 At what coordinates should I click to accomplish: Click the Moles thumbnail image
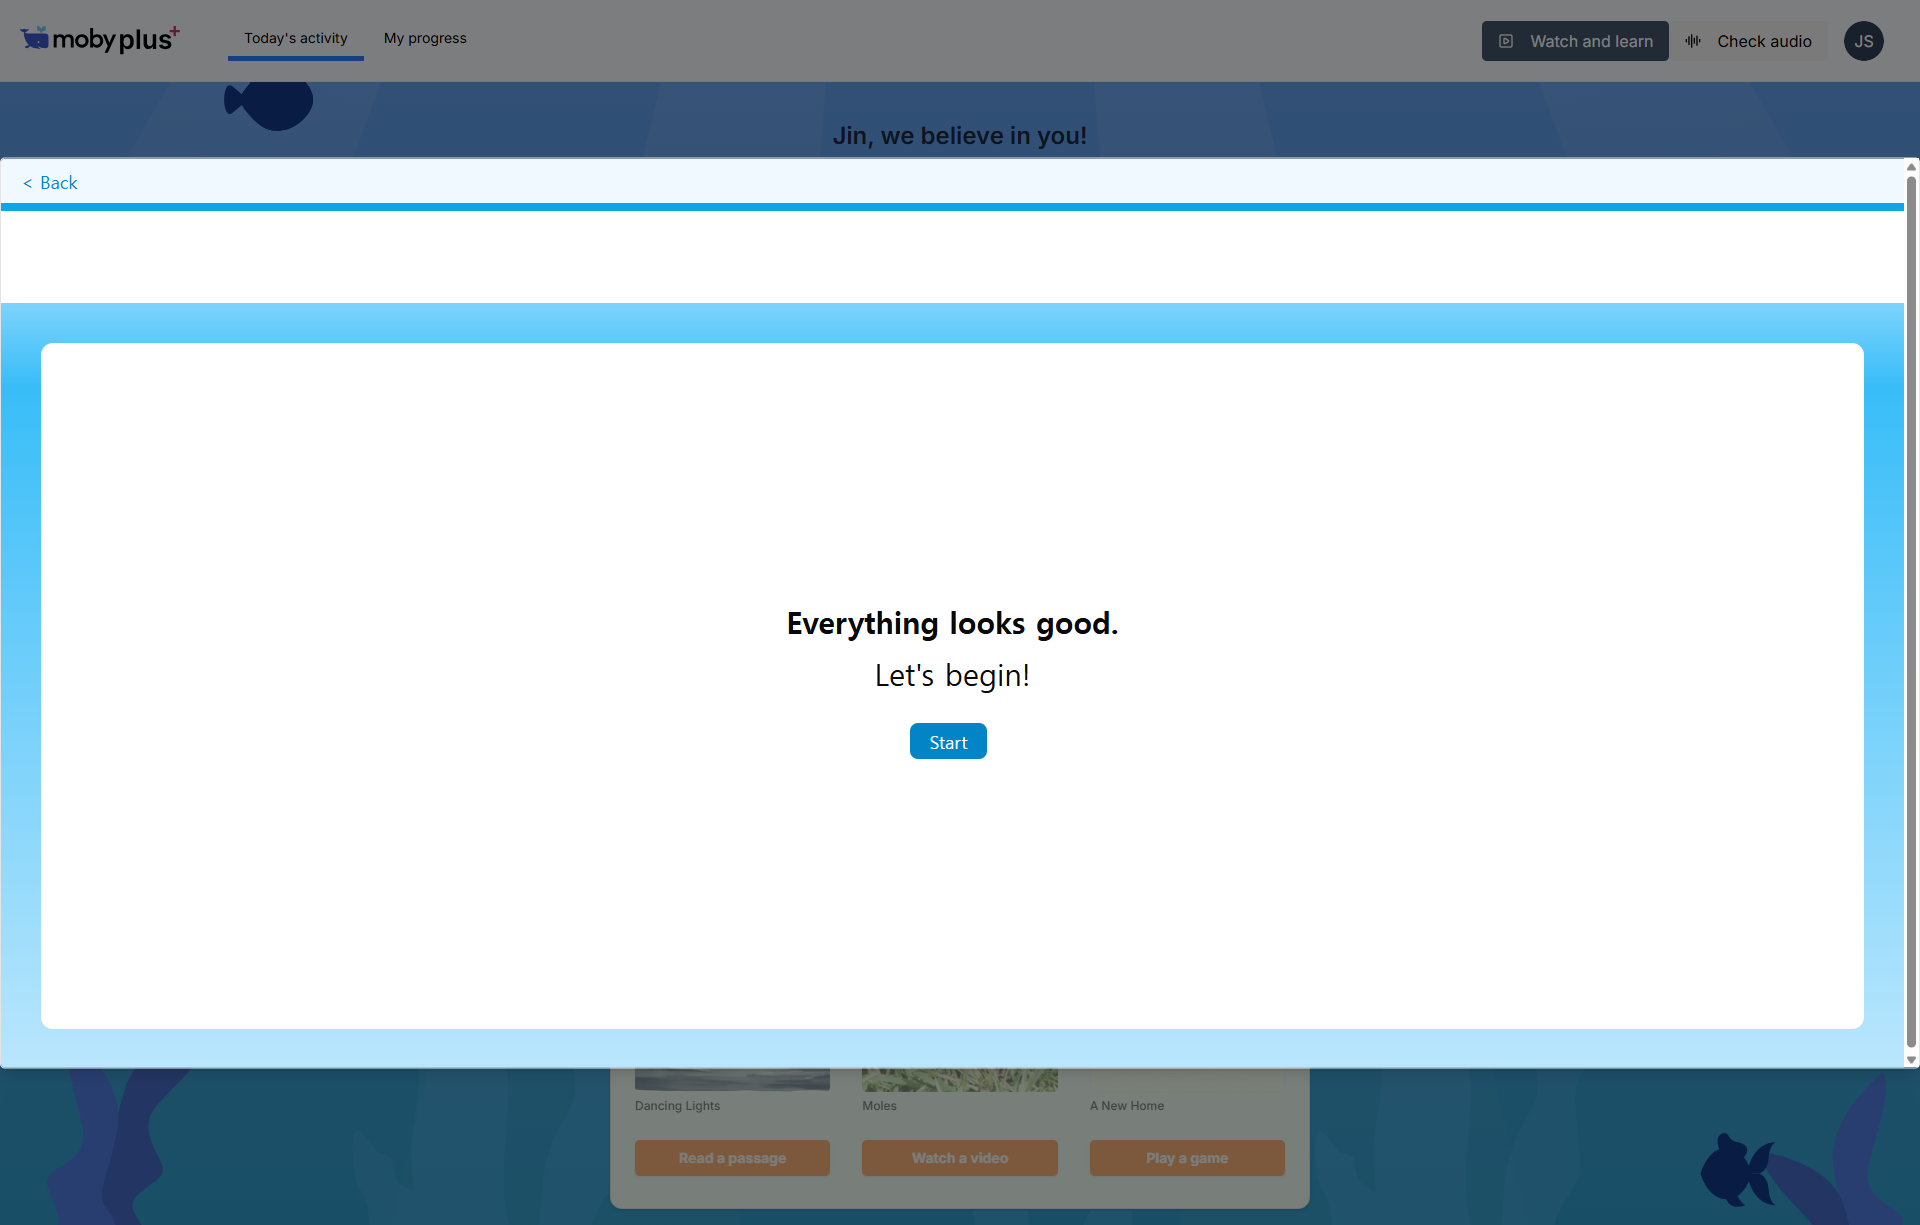click(x=960, y=1080)
